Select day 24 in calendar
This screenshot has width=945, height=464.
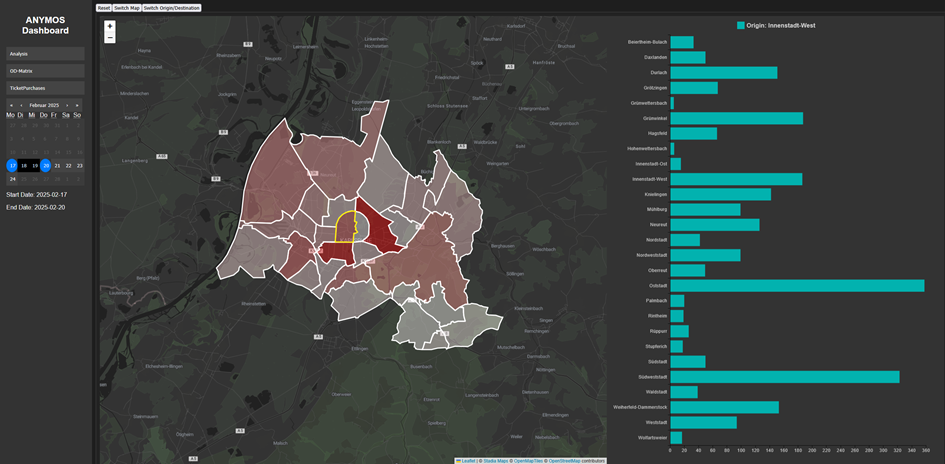(12, 179)
